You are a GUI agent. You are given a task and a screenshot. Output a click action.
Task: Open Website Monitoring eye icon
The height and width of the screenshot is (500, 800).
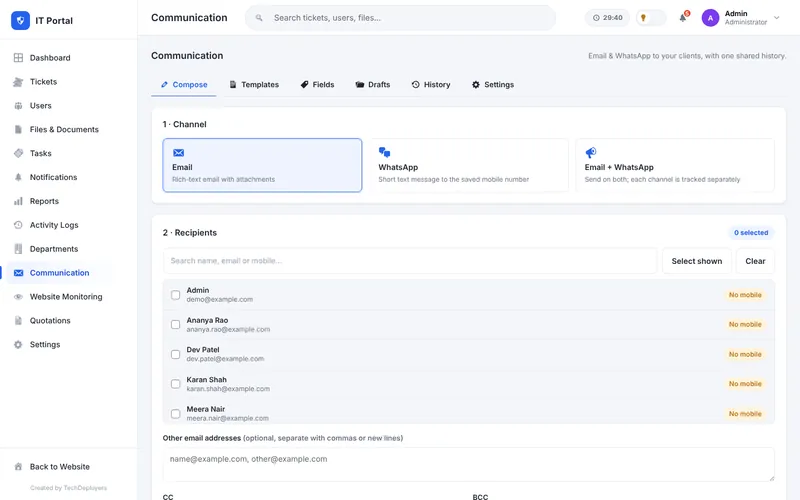[18, 297]
